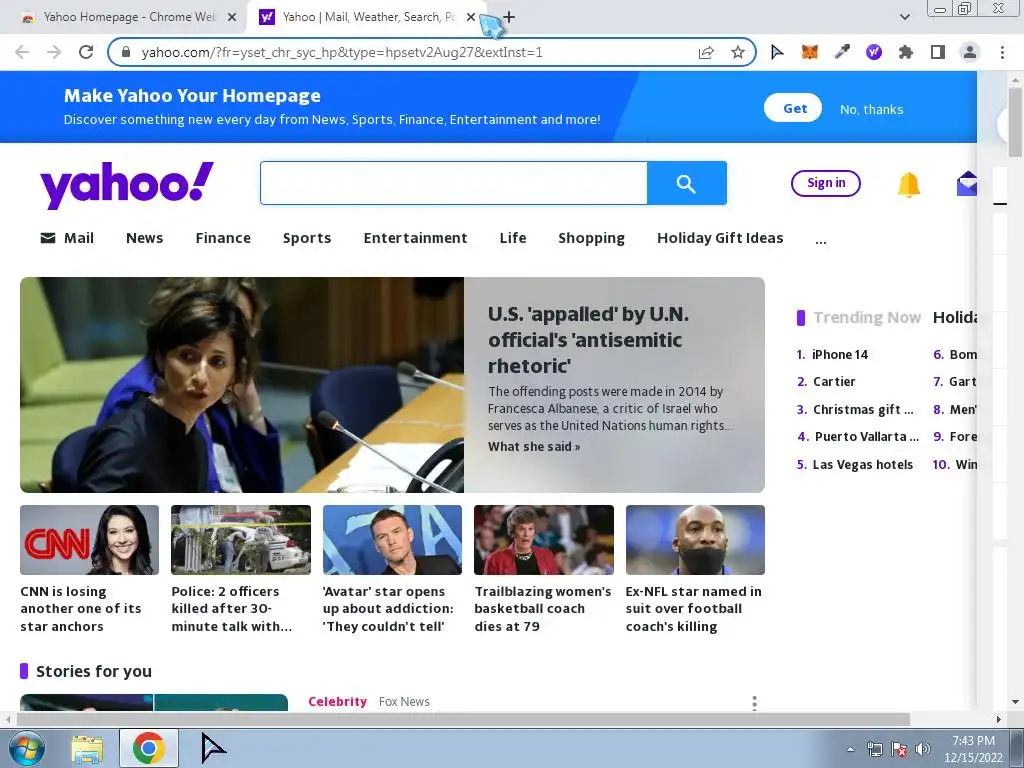Bookmark this page with the star icon

click(x=738, y=52)
